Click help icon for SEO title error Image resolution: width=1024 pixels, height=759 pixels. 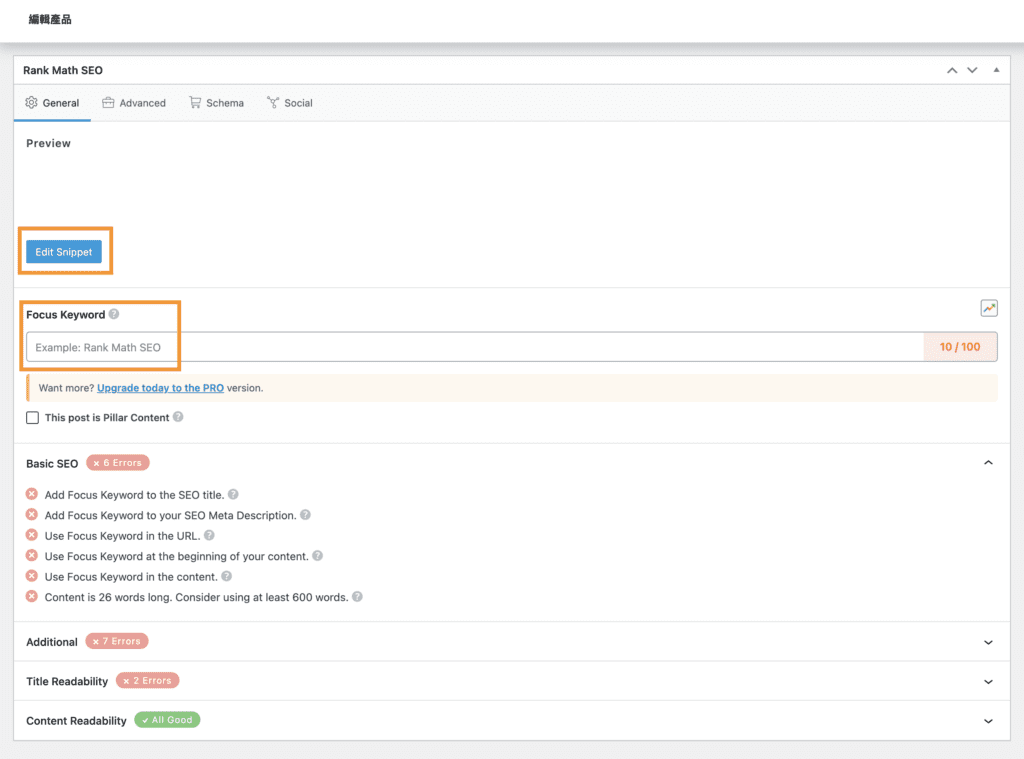click(x=233, y=494)
